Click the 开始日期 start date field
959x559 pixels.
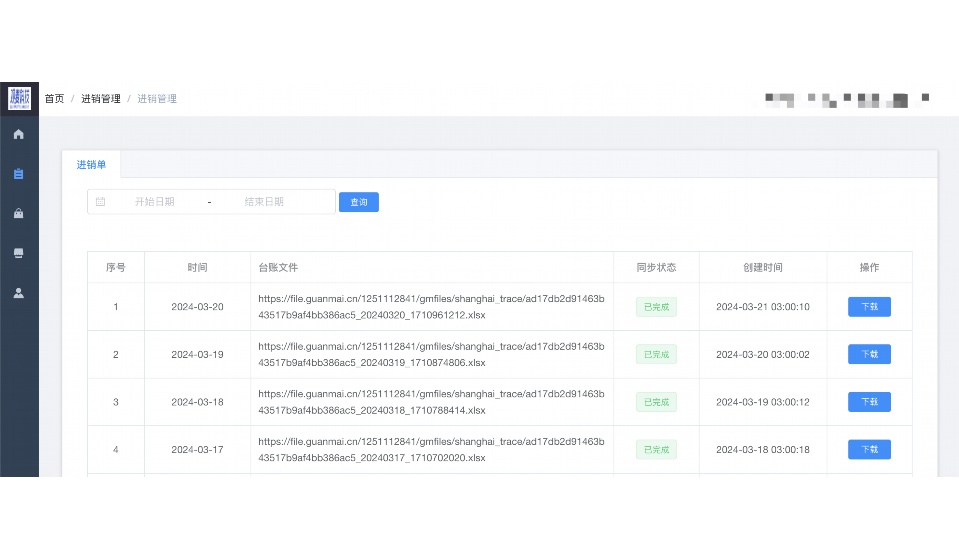155,202
